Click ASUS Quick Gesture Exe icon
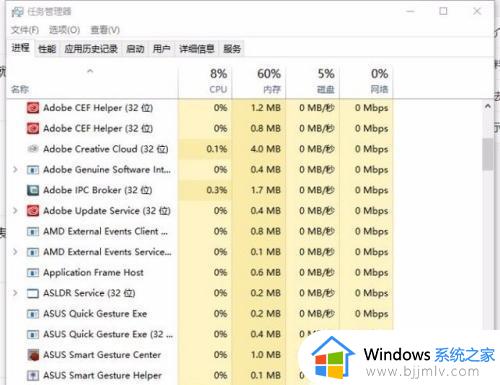The width and height of the screenshot is (500, 385). (33, 314)
